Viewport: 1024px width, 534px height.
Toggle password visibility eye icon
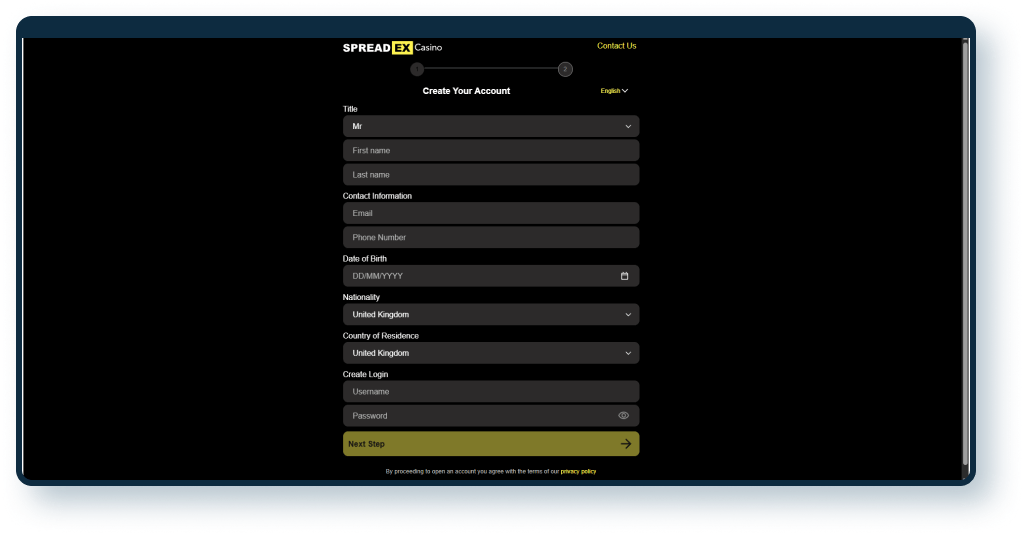point(624,416)
